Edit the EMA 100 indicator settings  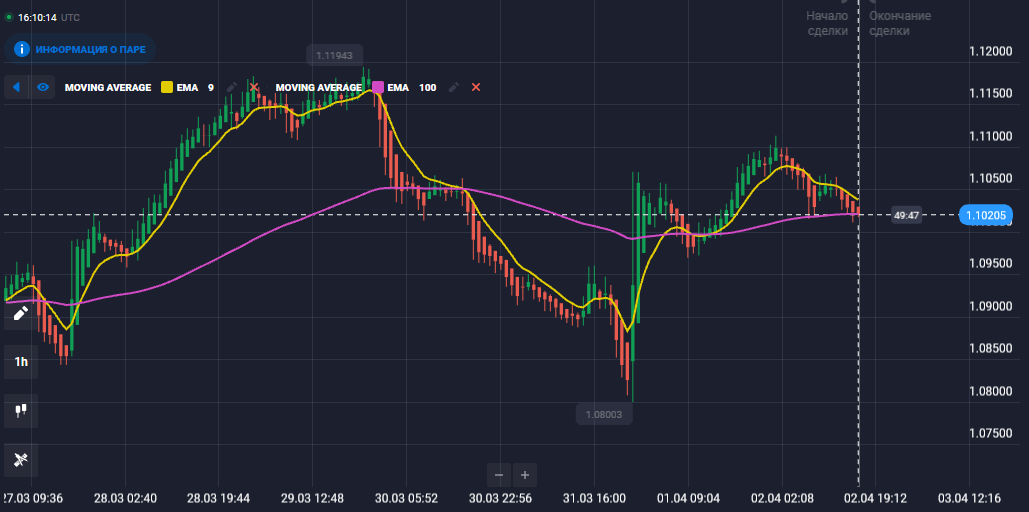point(454,88)
